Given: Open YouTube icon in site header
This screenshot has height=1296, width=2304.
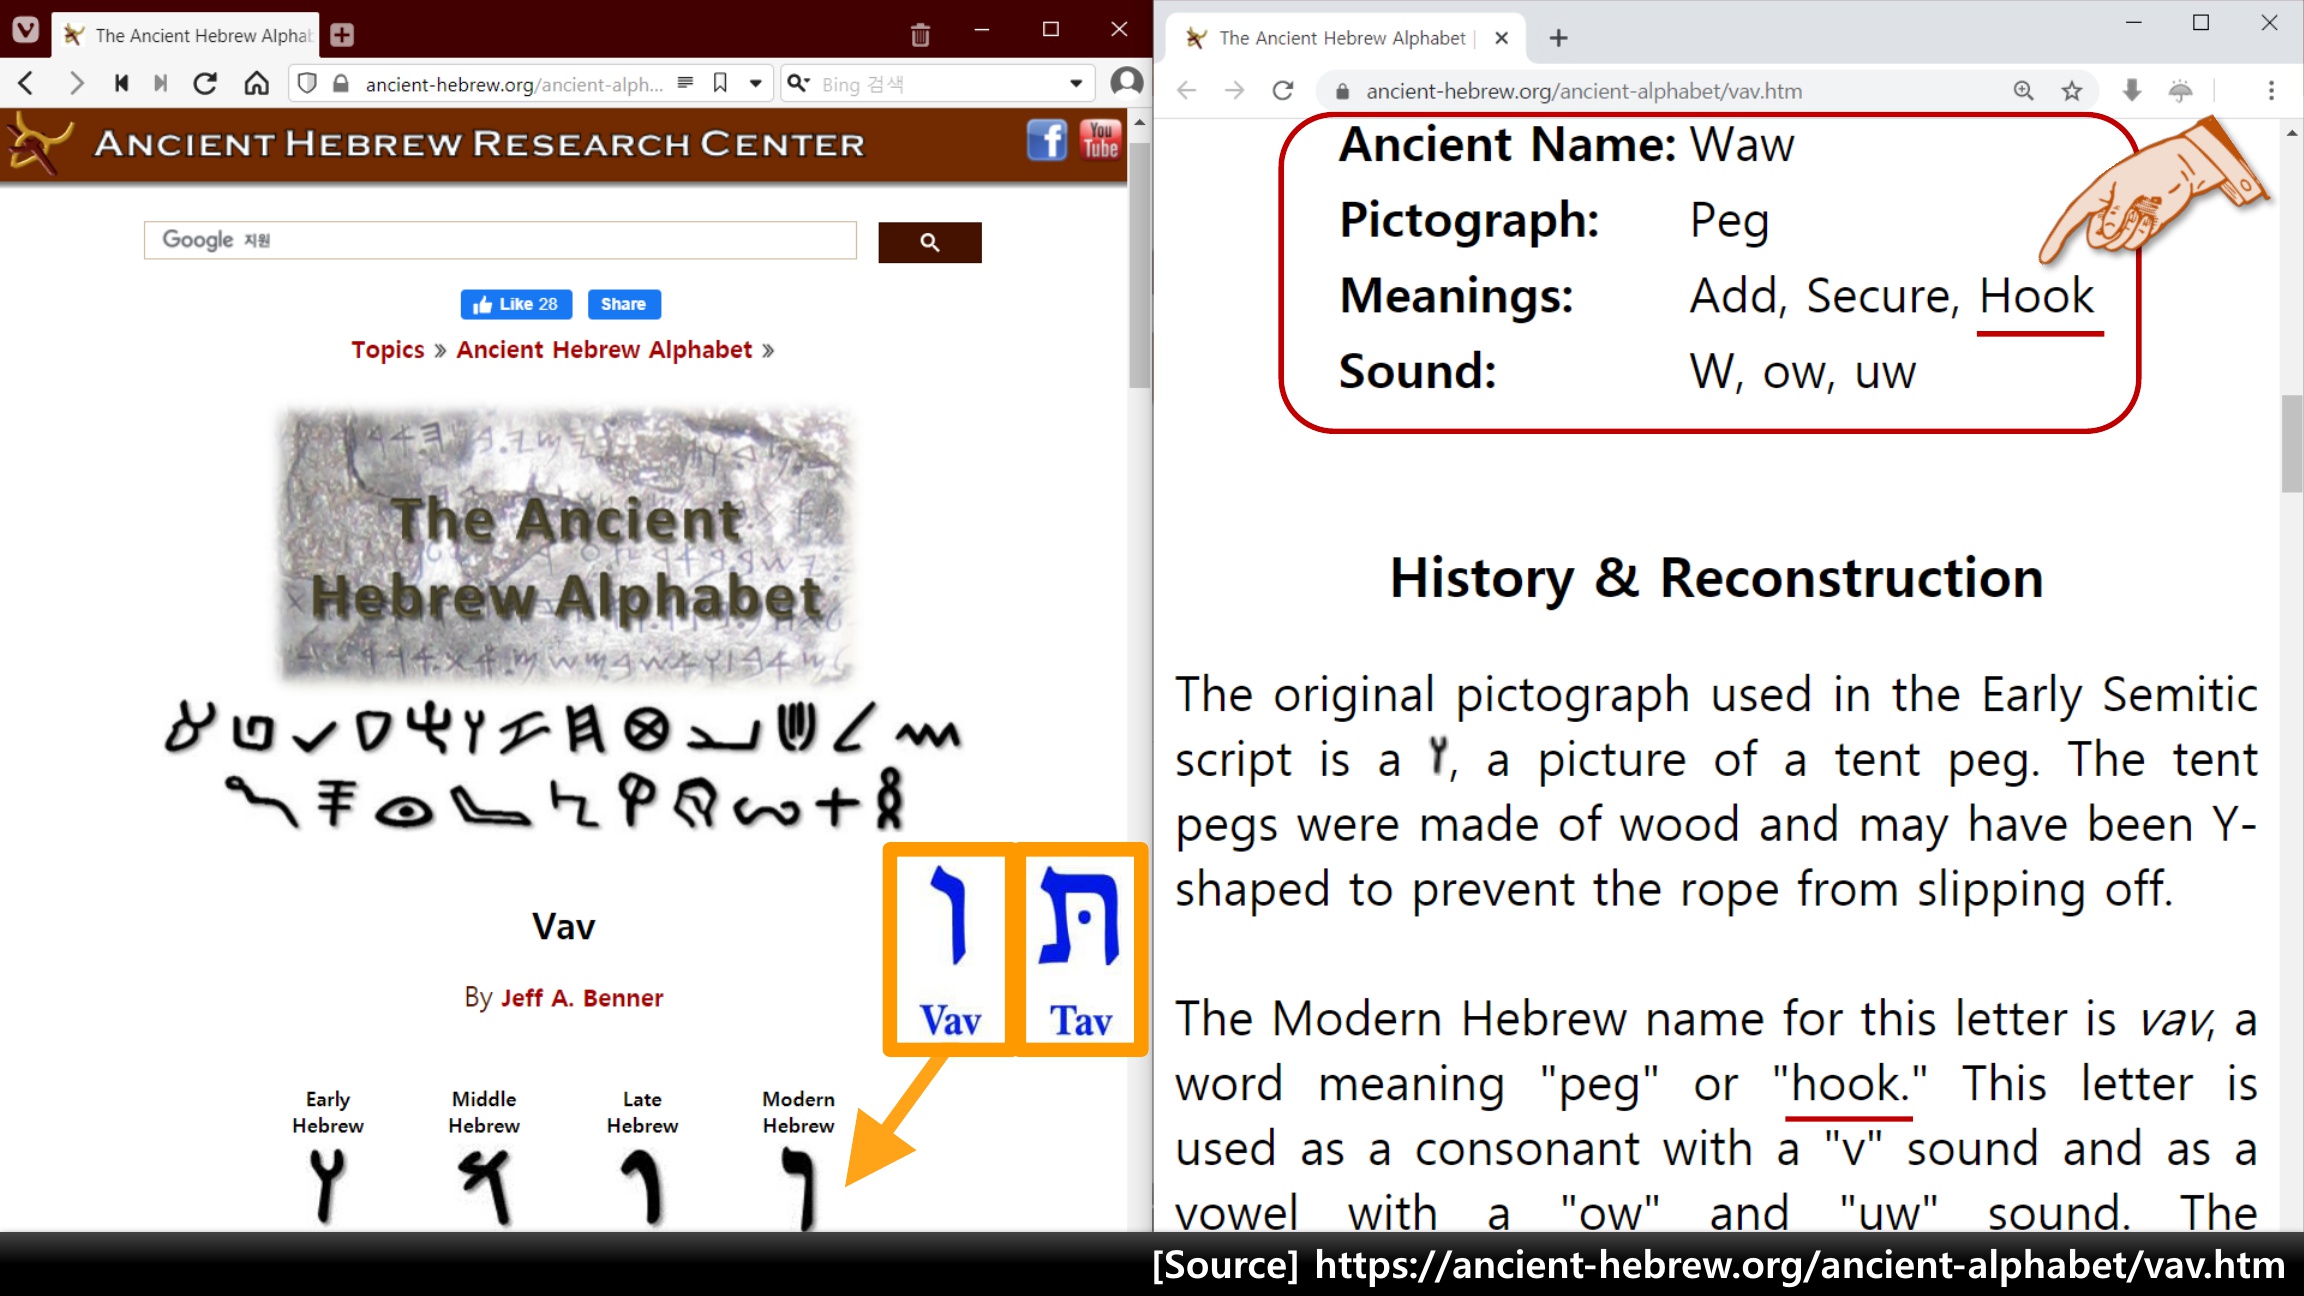Looking at the screenshot, I should [x=1100, y=141].
